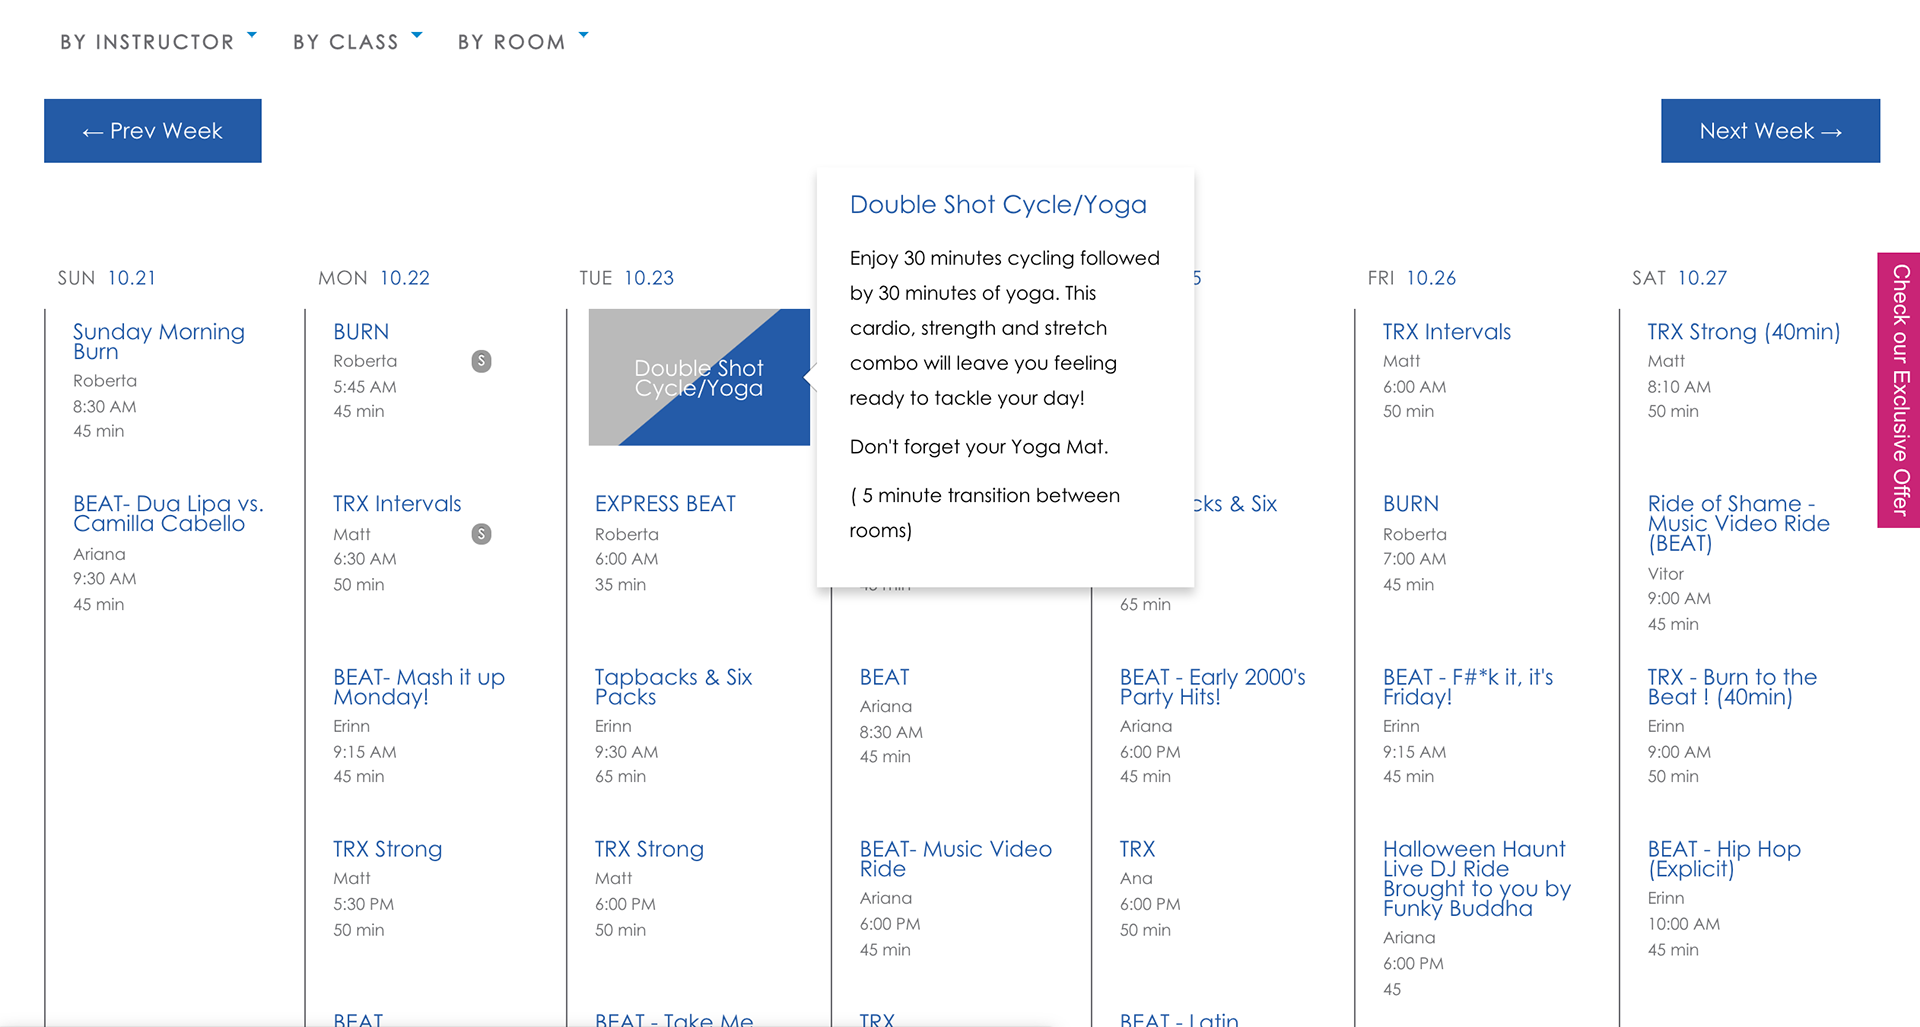Expand the By Room filter dropdown
The height and width of the screenshot is (1027, 1920).
pyautogui.click(x=522, y=42)
